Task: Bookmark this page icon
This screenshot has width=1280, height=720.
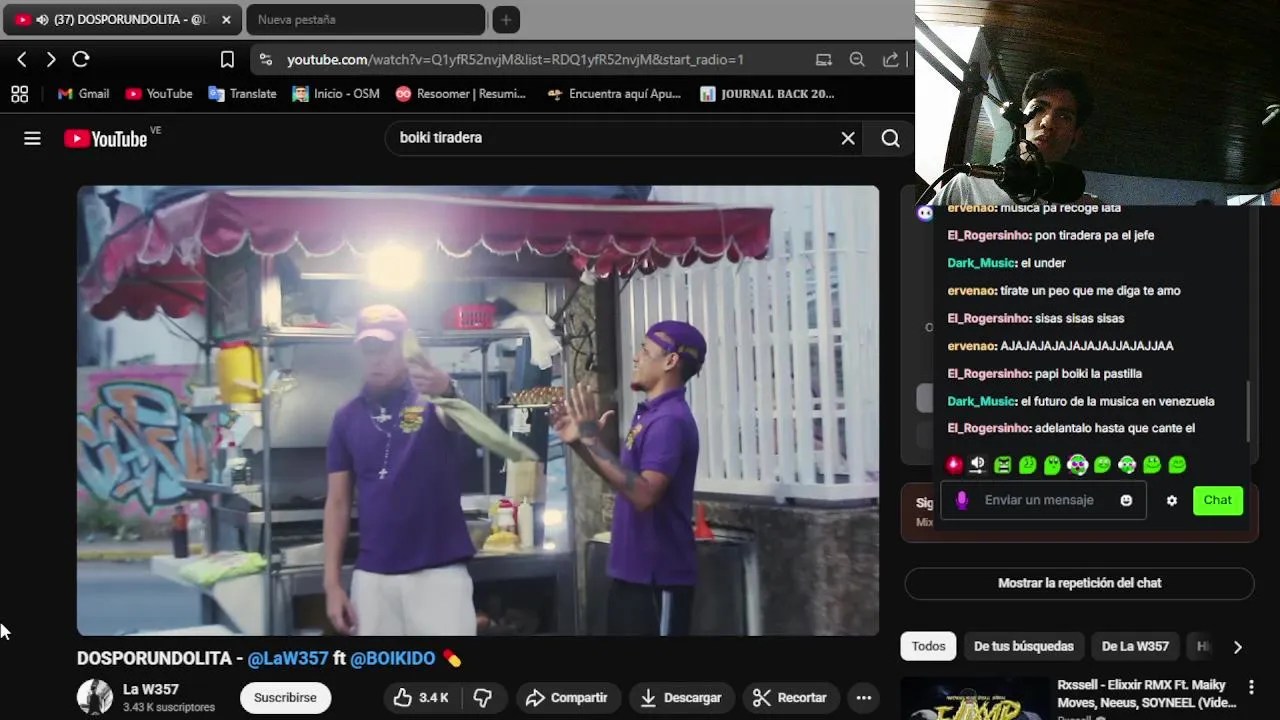Action: [227, 60]
